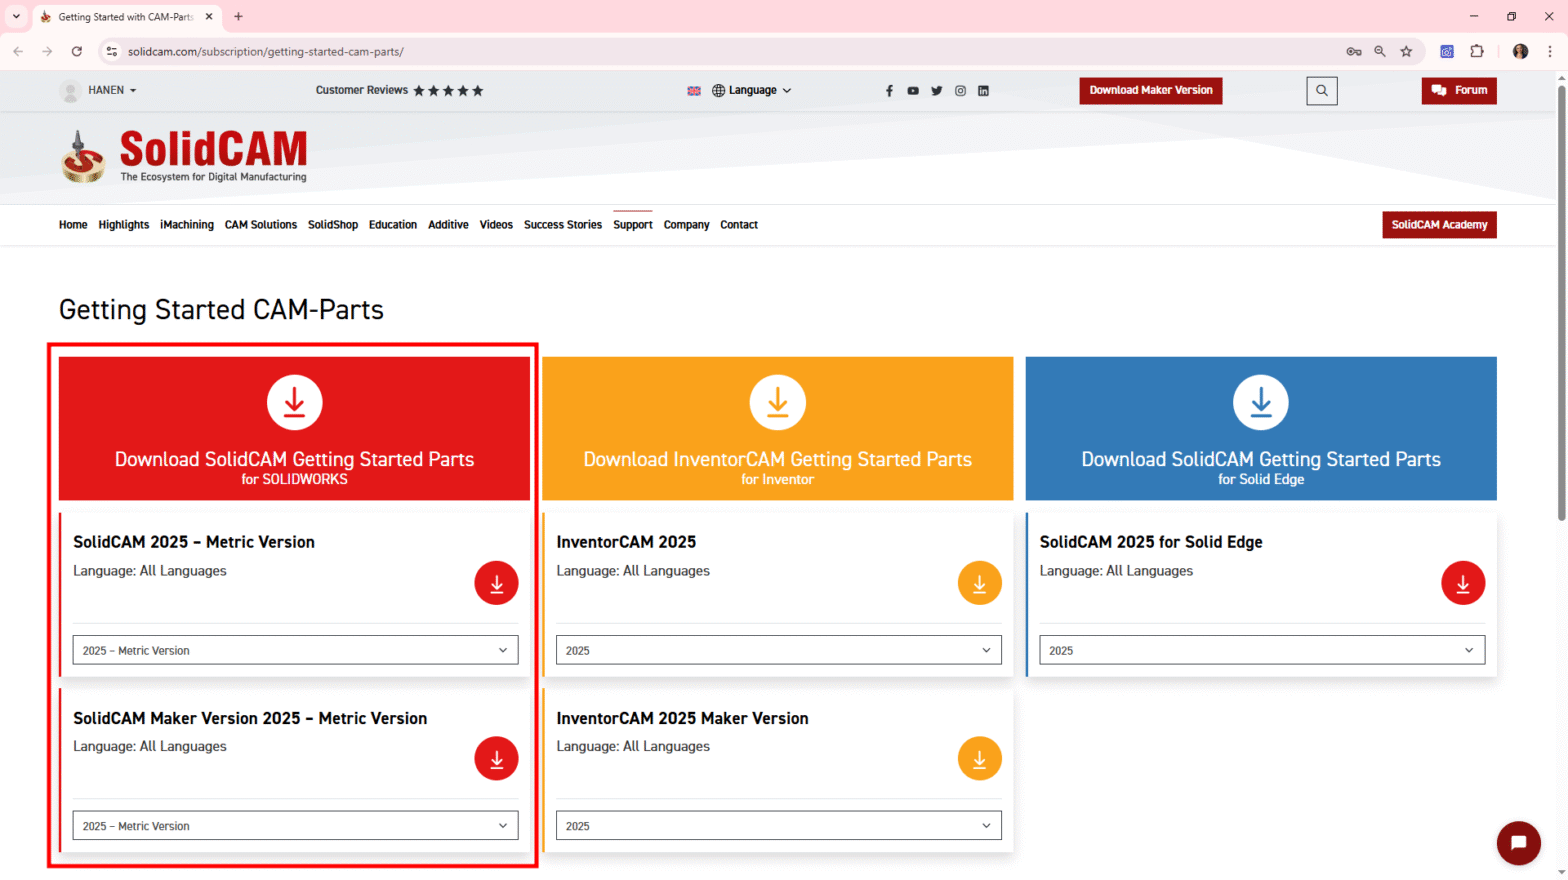The height and width of the screenshot is (880, 1568).
Task: Open the Company menu item
Action: tap(686, 225)
